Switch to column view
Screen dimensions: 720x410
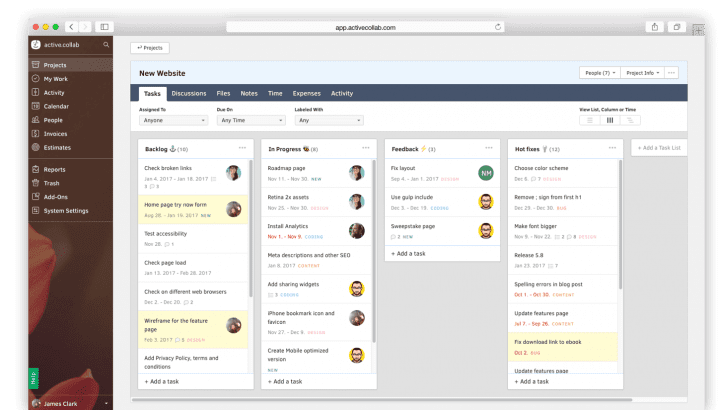(609, 120)
